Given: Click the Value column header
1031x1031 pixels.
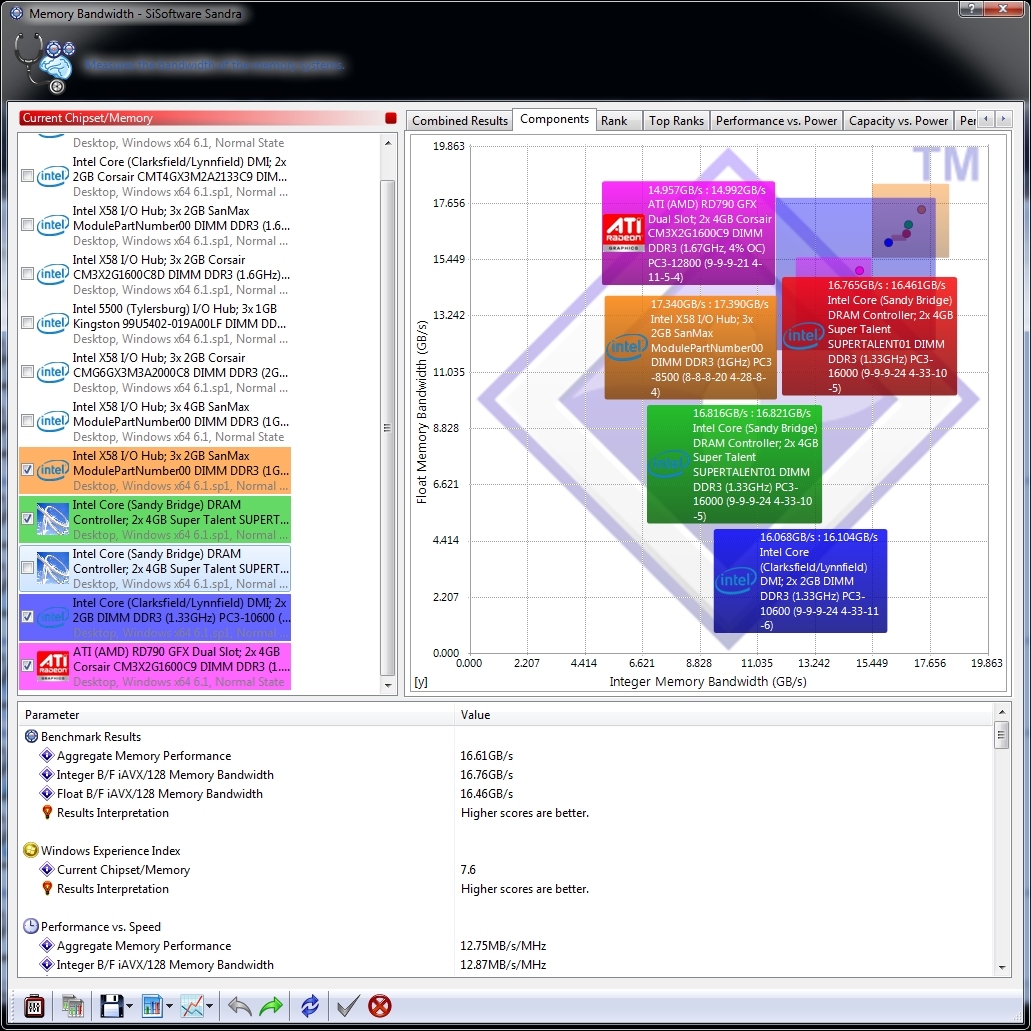Looking at the screenshot, I should point(723,715).
